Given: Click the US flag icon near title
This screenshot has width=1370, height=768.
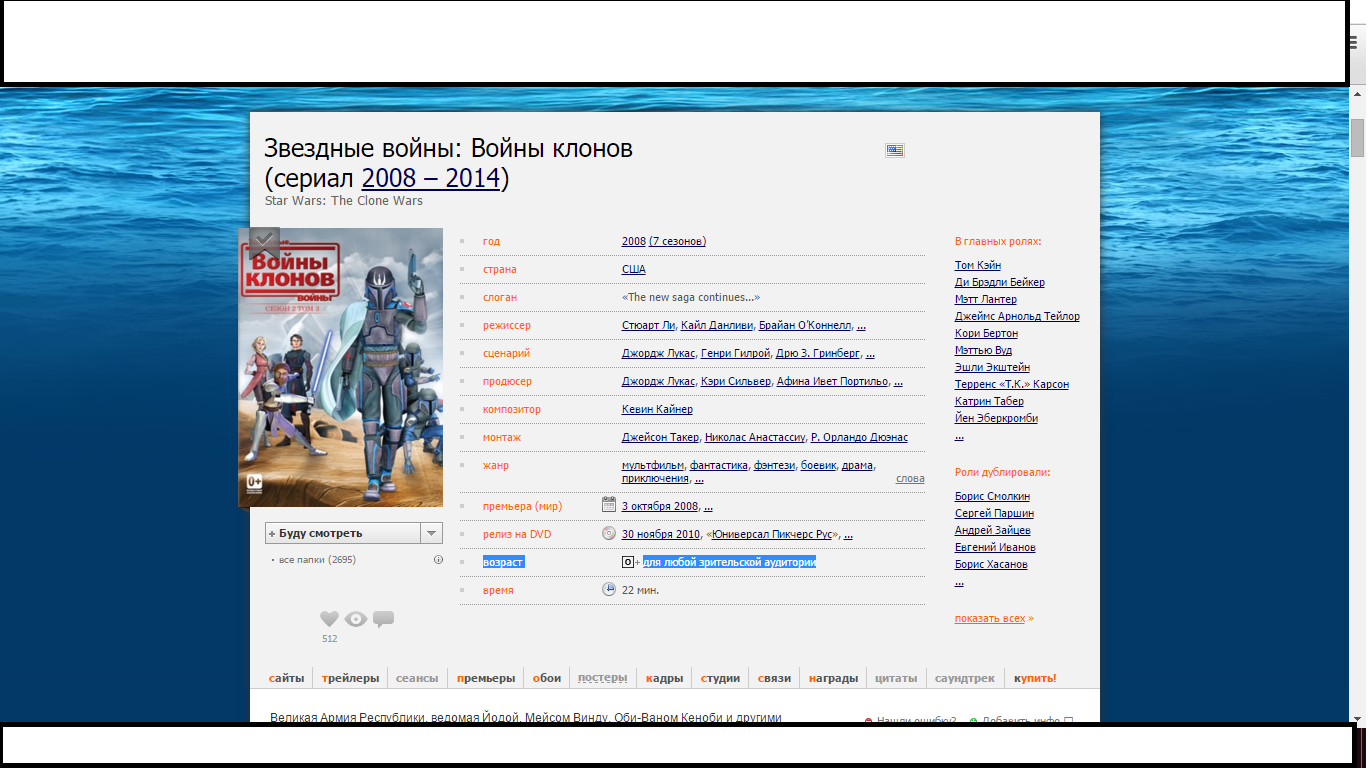Looking at the screenshot, I should [895, 150].
